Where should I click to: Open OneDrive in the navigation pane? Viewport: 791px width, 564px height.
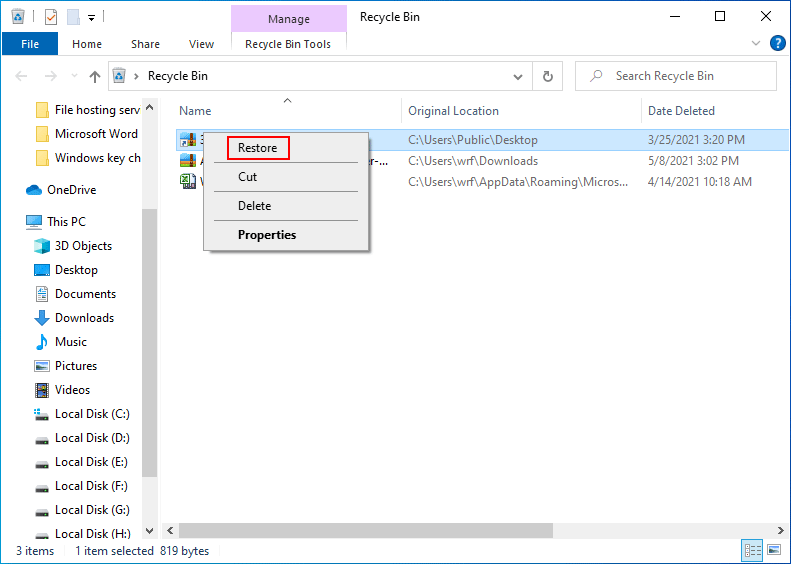pyautogui.click(x=71, y=190)
